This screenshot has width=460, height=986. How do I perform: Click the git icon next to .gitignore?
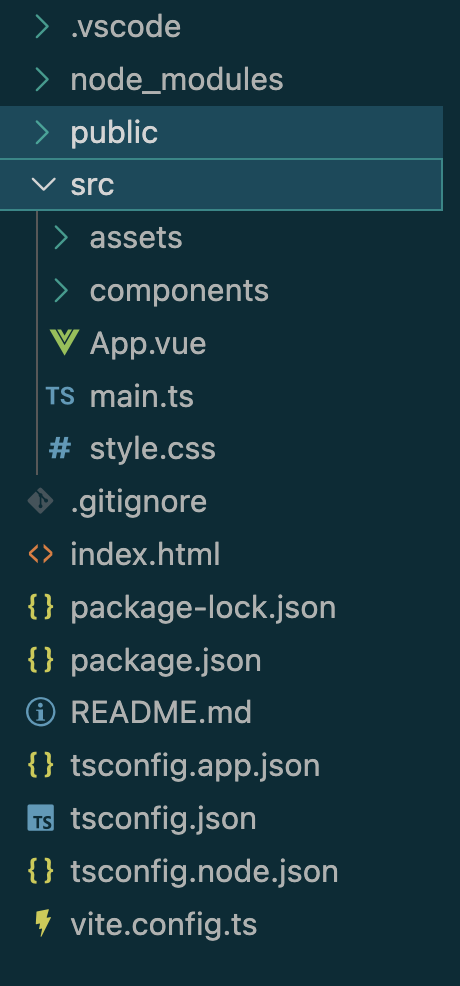point(40,501)
